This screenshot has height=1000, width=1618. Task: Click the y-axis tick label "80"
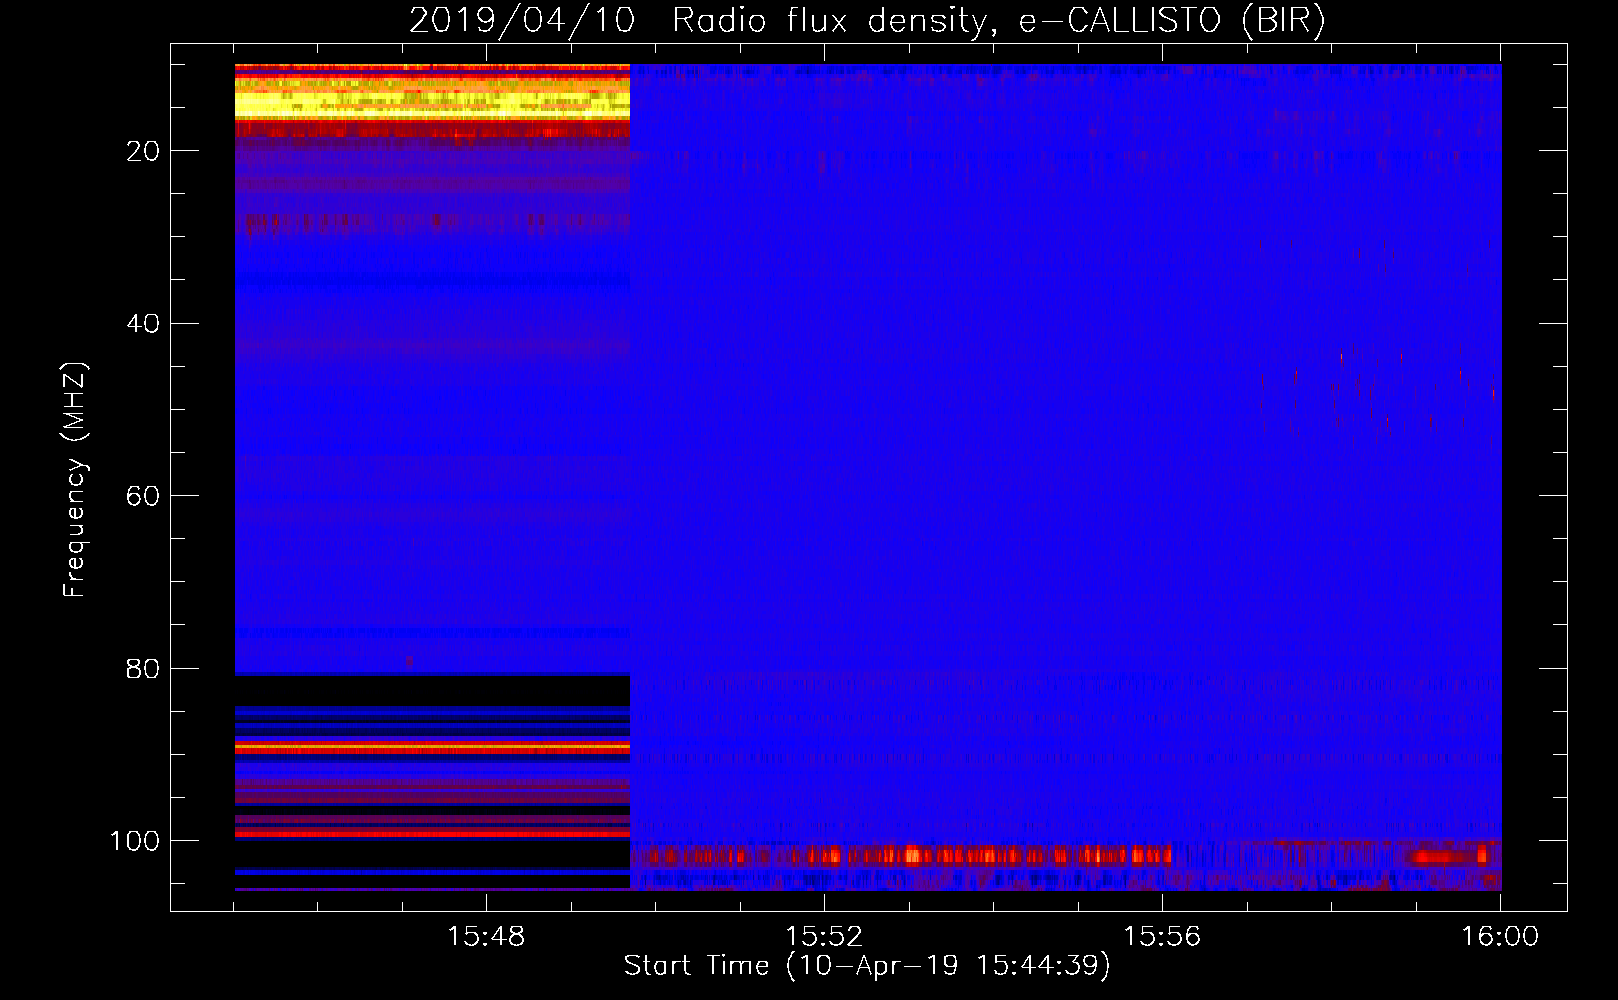point(143,669)
